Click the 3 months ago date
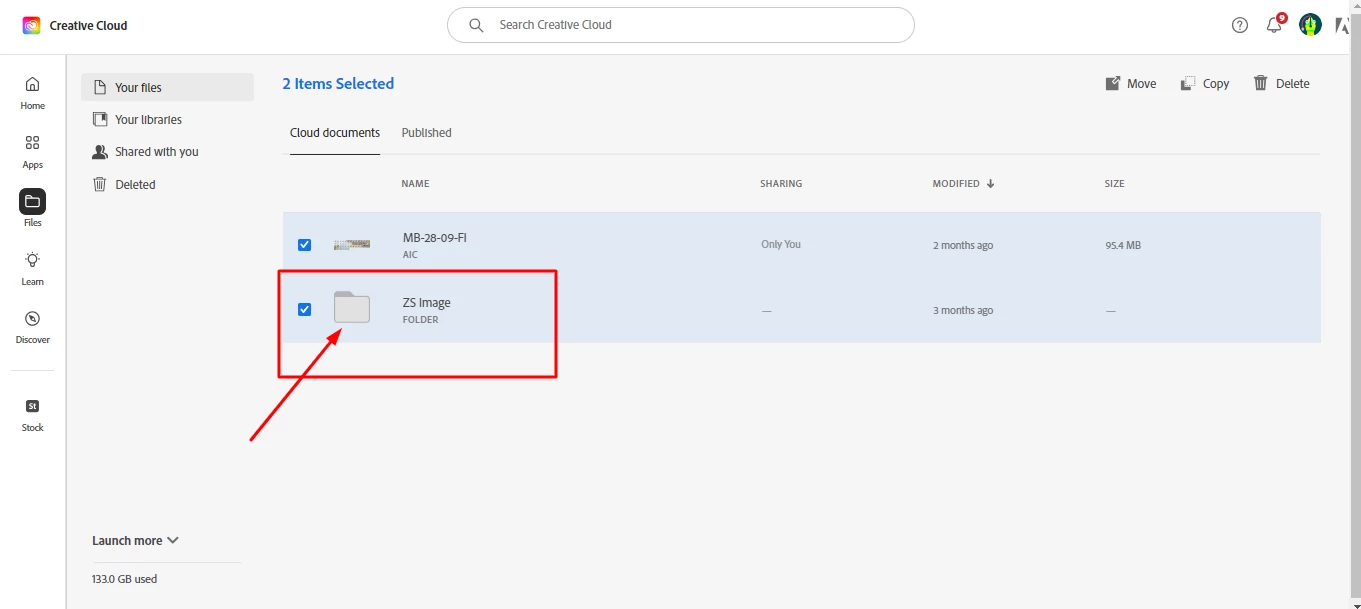This screenshot has width=1361, height=609. coord(963,310)
